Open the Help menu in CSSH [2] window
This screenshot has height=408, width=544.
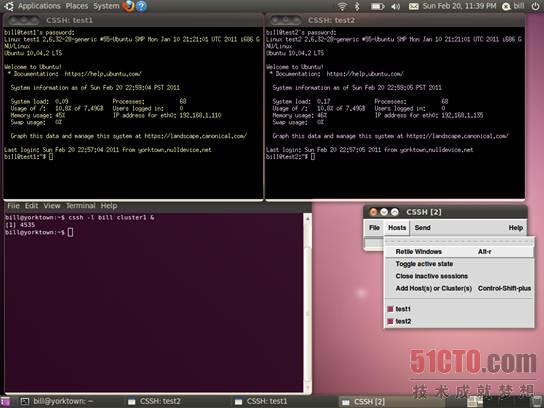click(x=516, y=228)
